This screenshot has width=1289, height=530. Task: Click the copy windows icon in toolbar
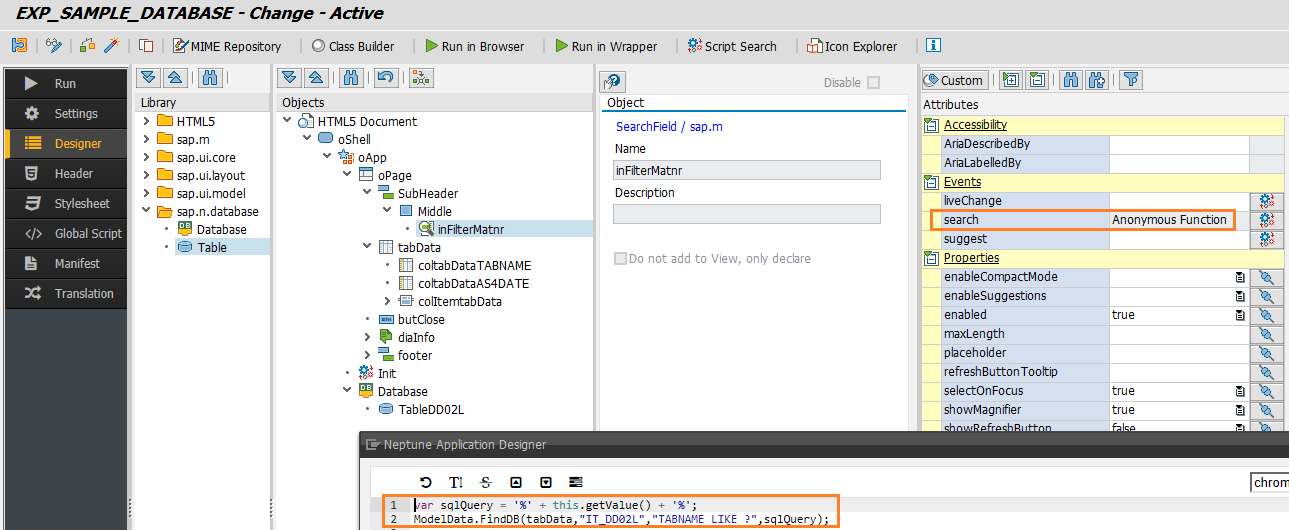tap(146, 46)
